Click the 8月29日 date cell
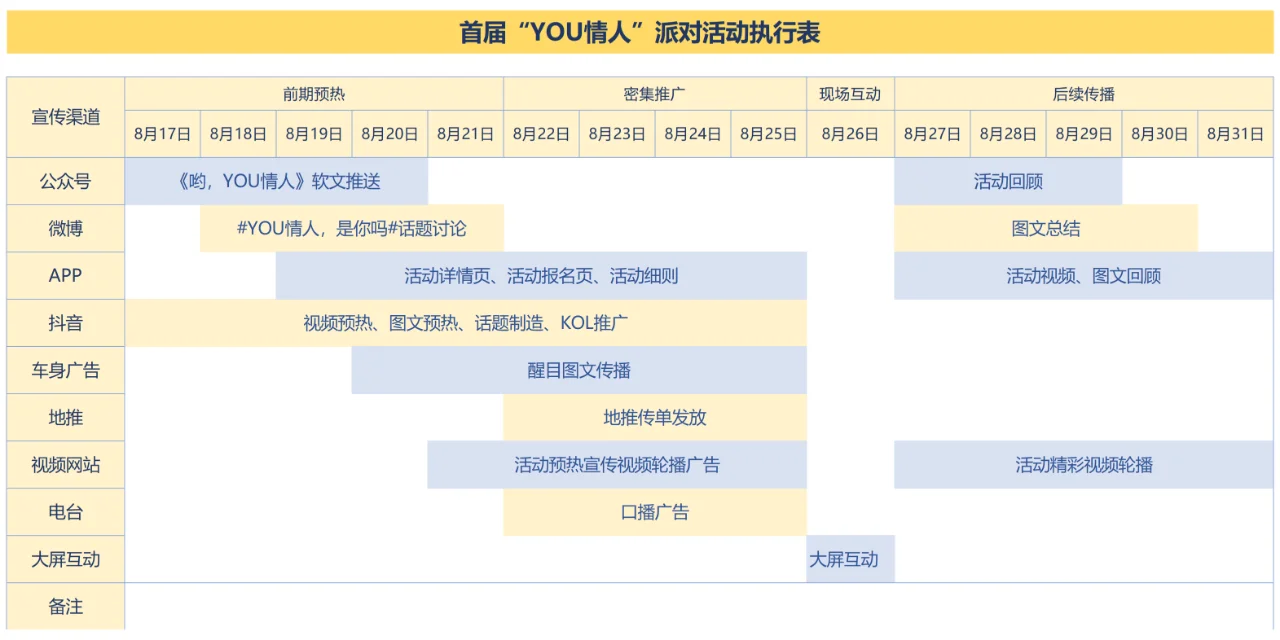The height and width of the screenshot is (640, 1280). tap(1084, 134)
